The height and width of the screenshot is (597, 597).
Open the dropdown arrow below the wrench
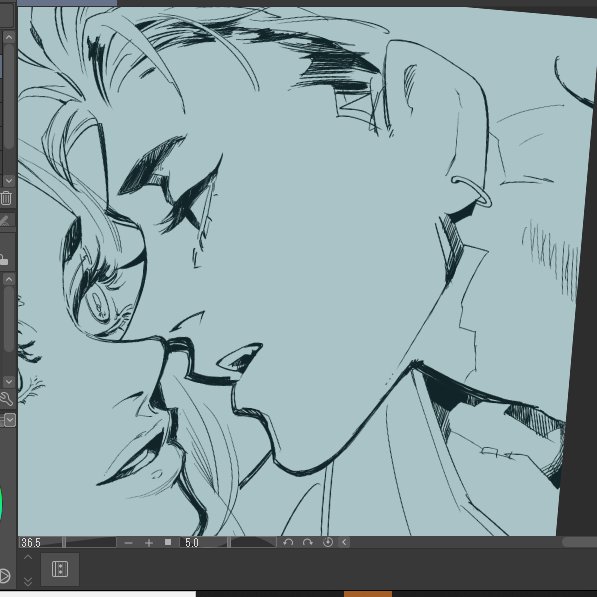point(10,420)
